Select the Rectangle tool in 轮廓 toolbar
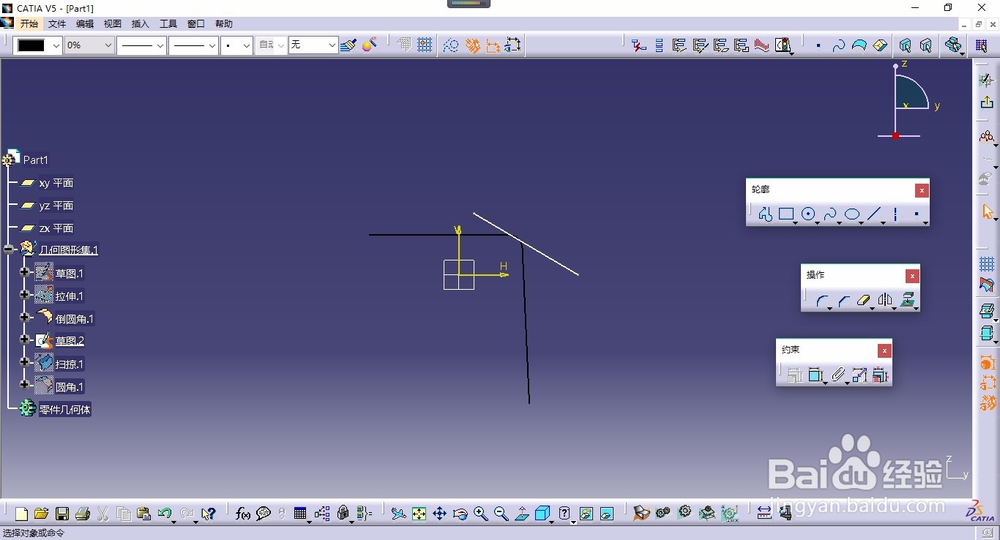 [786, 214]
